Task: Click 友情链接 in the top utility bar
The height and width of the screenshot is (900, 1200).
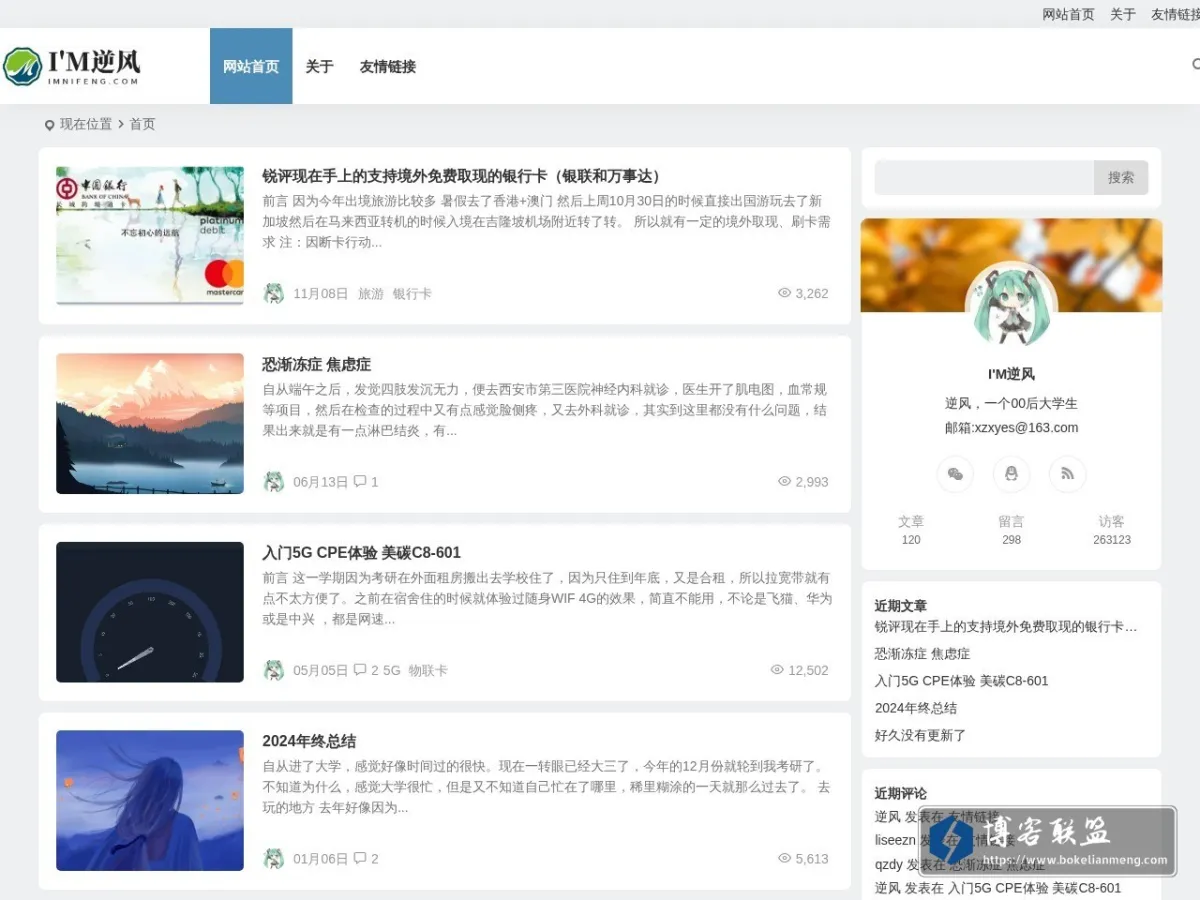Action: [x=1176, y=14]
